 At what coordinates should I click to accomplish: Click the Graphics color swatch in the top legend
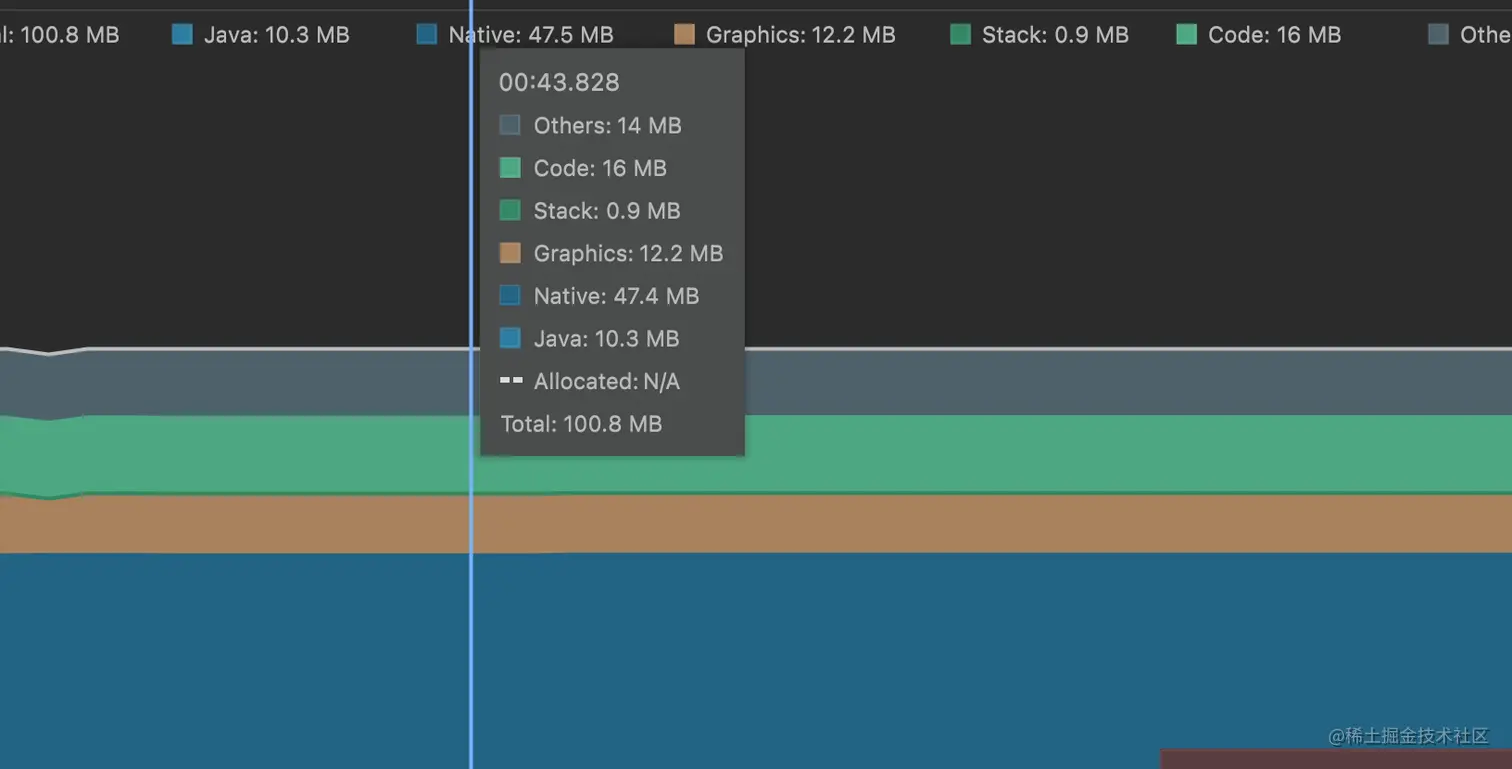(684, 35)
